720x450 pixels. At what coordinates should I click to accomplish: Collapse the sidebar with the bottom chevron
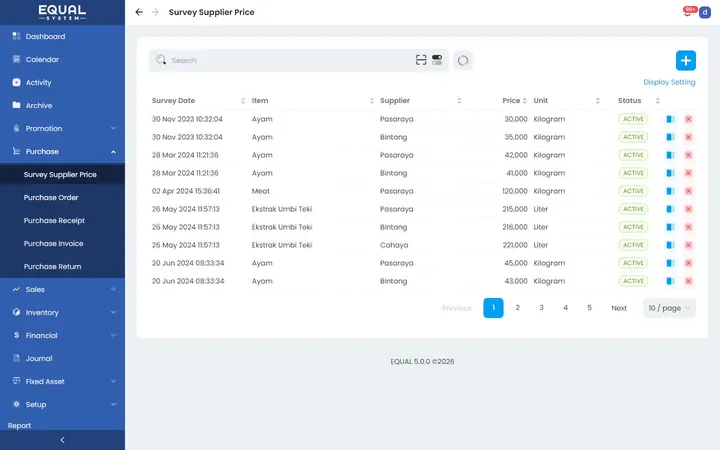62,440
